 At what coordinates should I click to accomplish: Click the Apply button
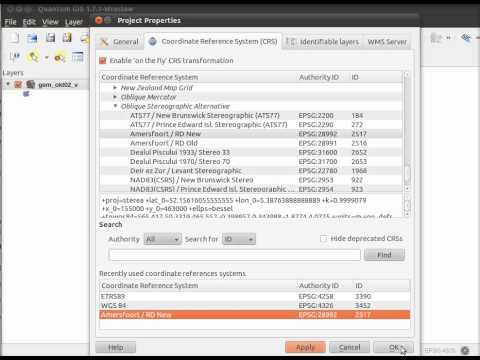[x=305, y=347]
